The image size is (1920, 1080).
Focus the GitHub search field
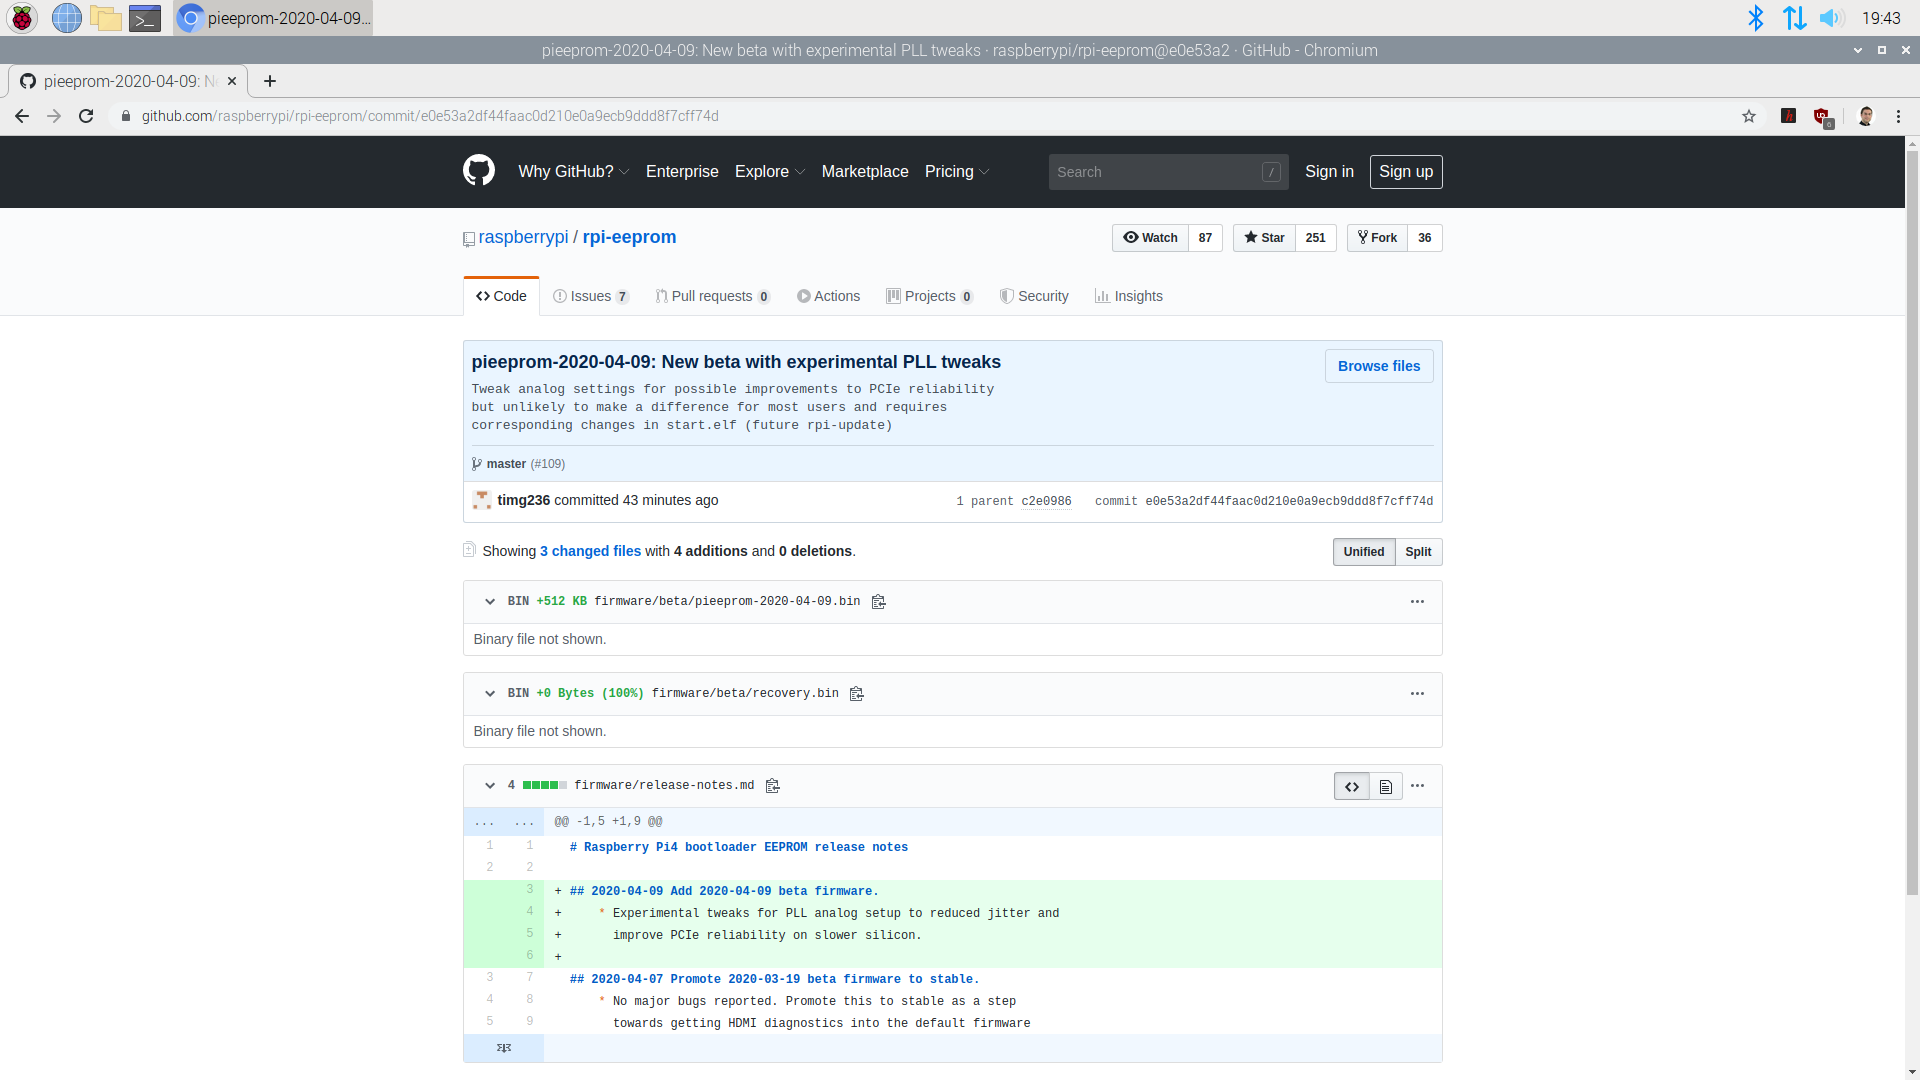(1157, 172)
